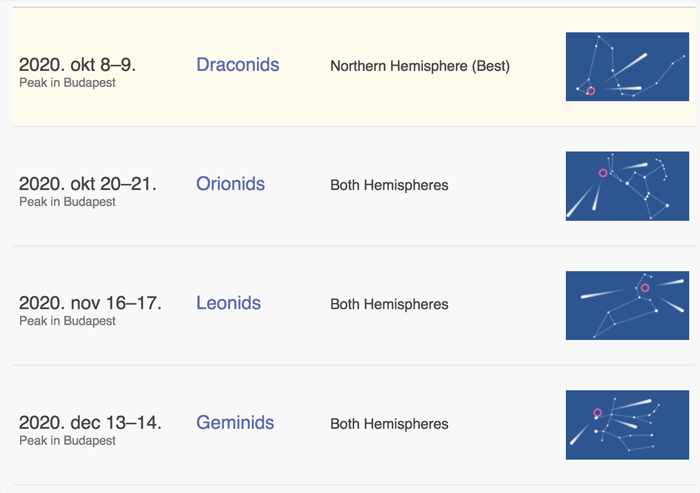Viewport: 700px width, 493px height.
Task: Select the 2020. okt 8–9. date
Action: [77, 65]
